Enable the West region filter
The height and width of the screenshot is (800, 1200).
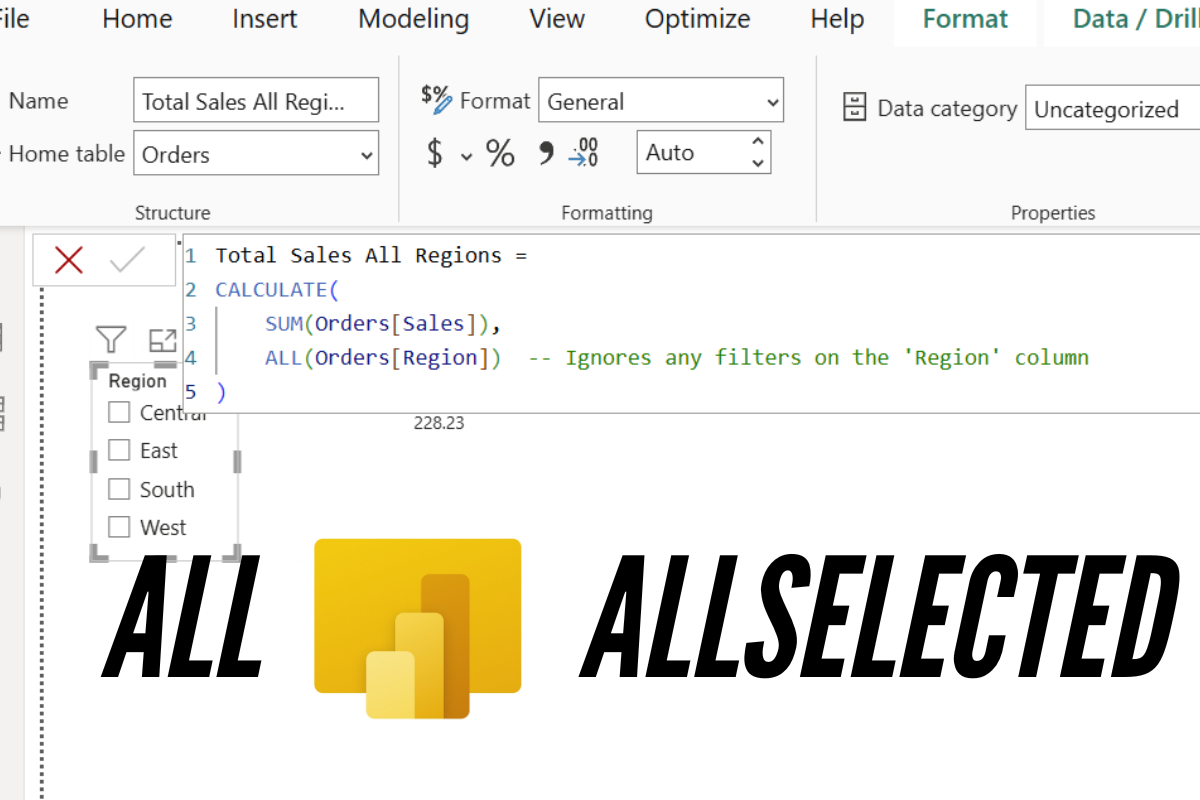[x=119, y=527]
